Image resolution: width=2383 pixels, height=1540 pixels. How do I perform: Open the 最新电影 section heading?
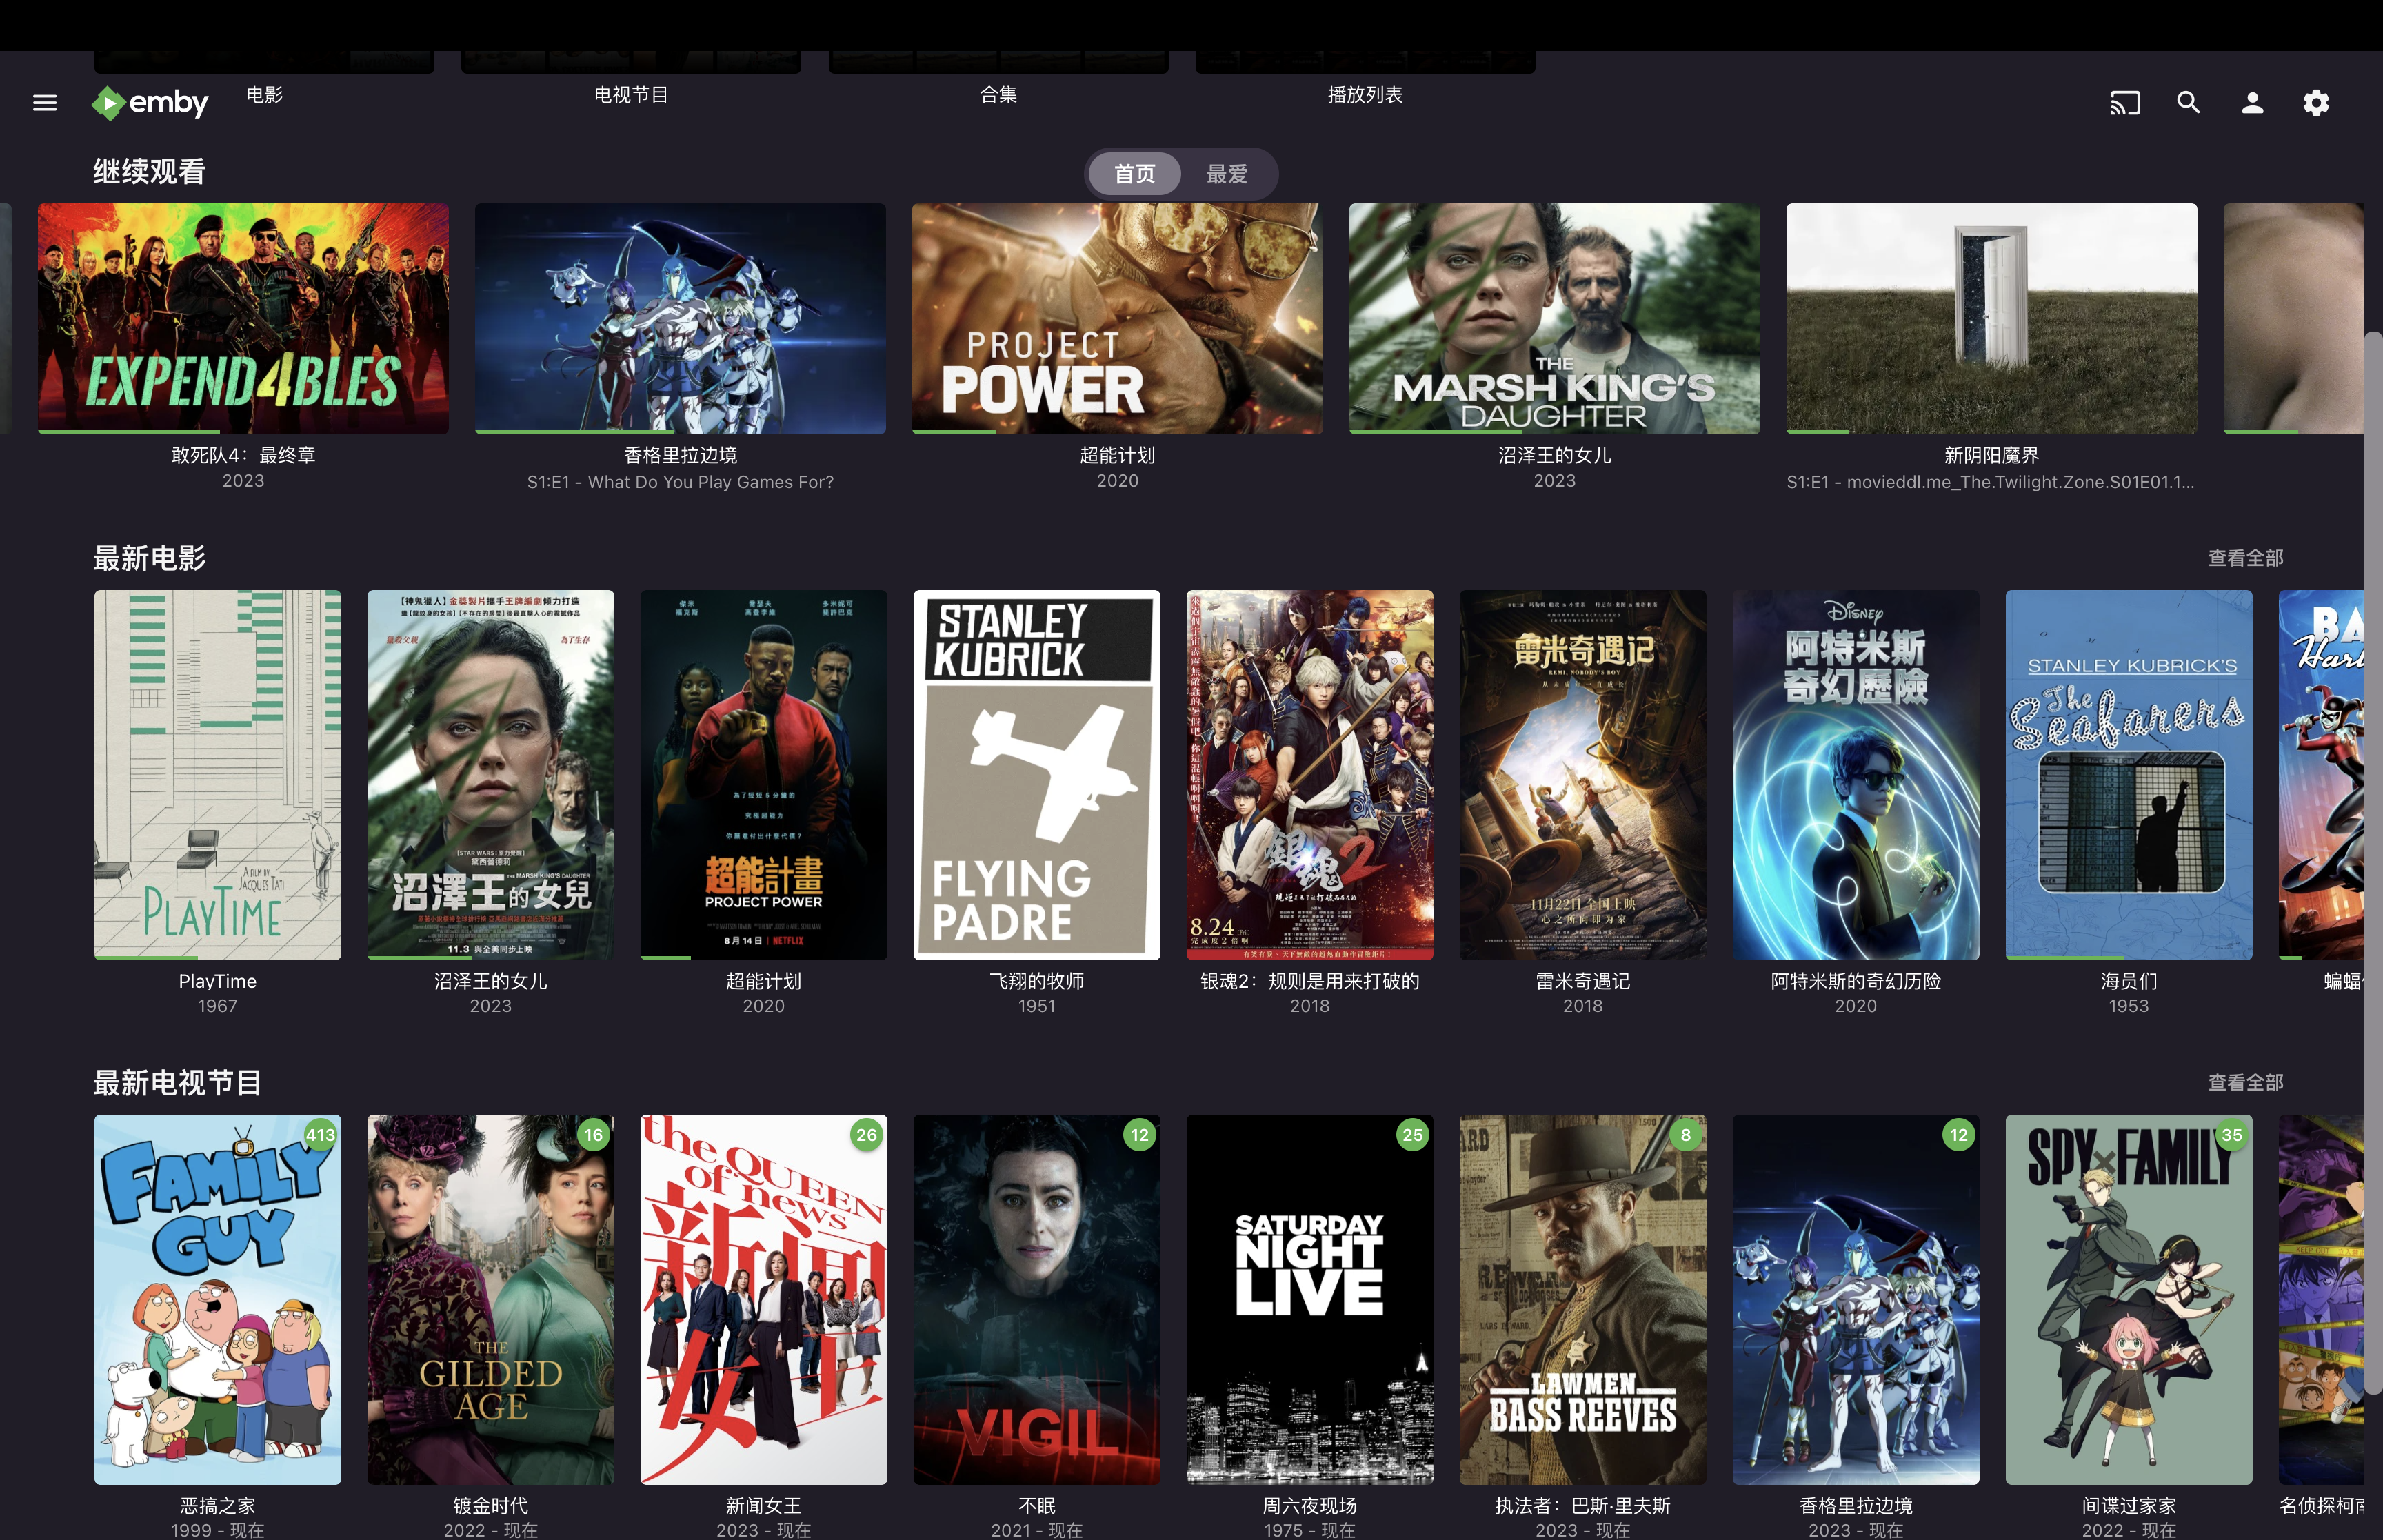[x=150, y=558]
